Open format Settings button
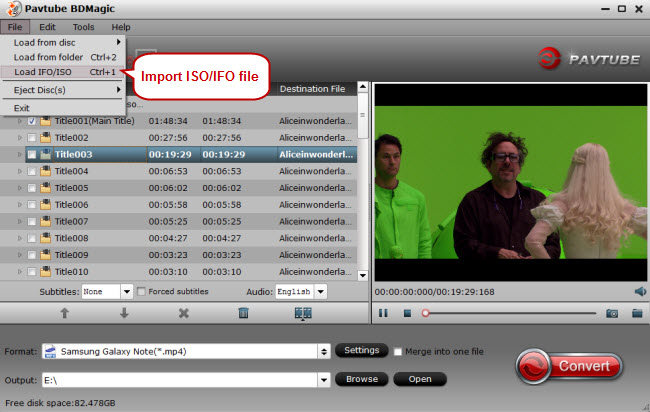650x412 pixels. (361, 350)
